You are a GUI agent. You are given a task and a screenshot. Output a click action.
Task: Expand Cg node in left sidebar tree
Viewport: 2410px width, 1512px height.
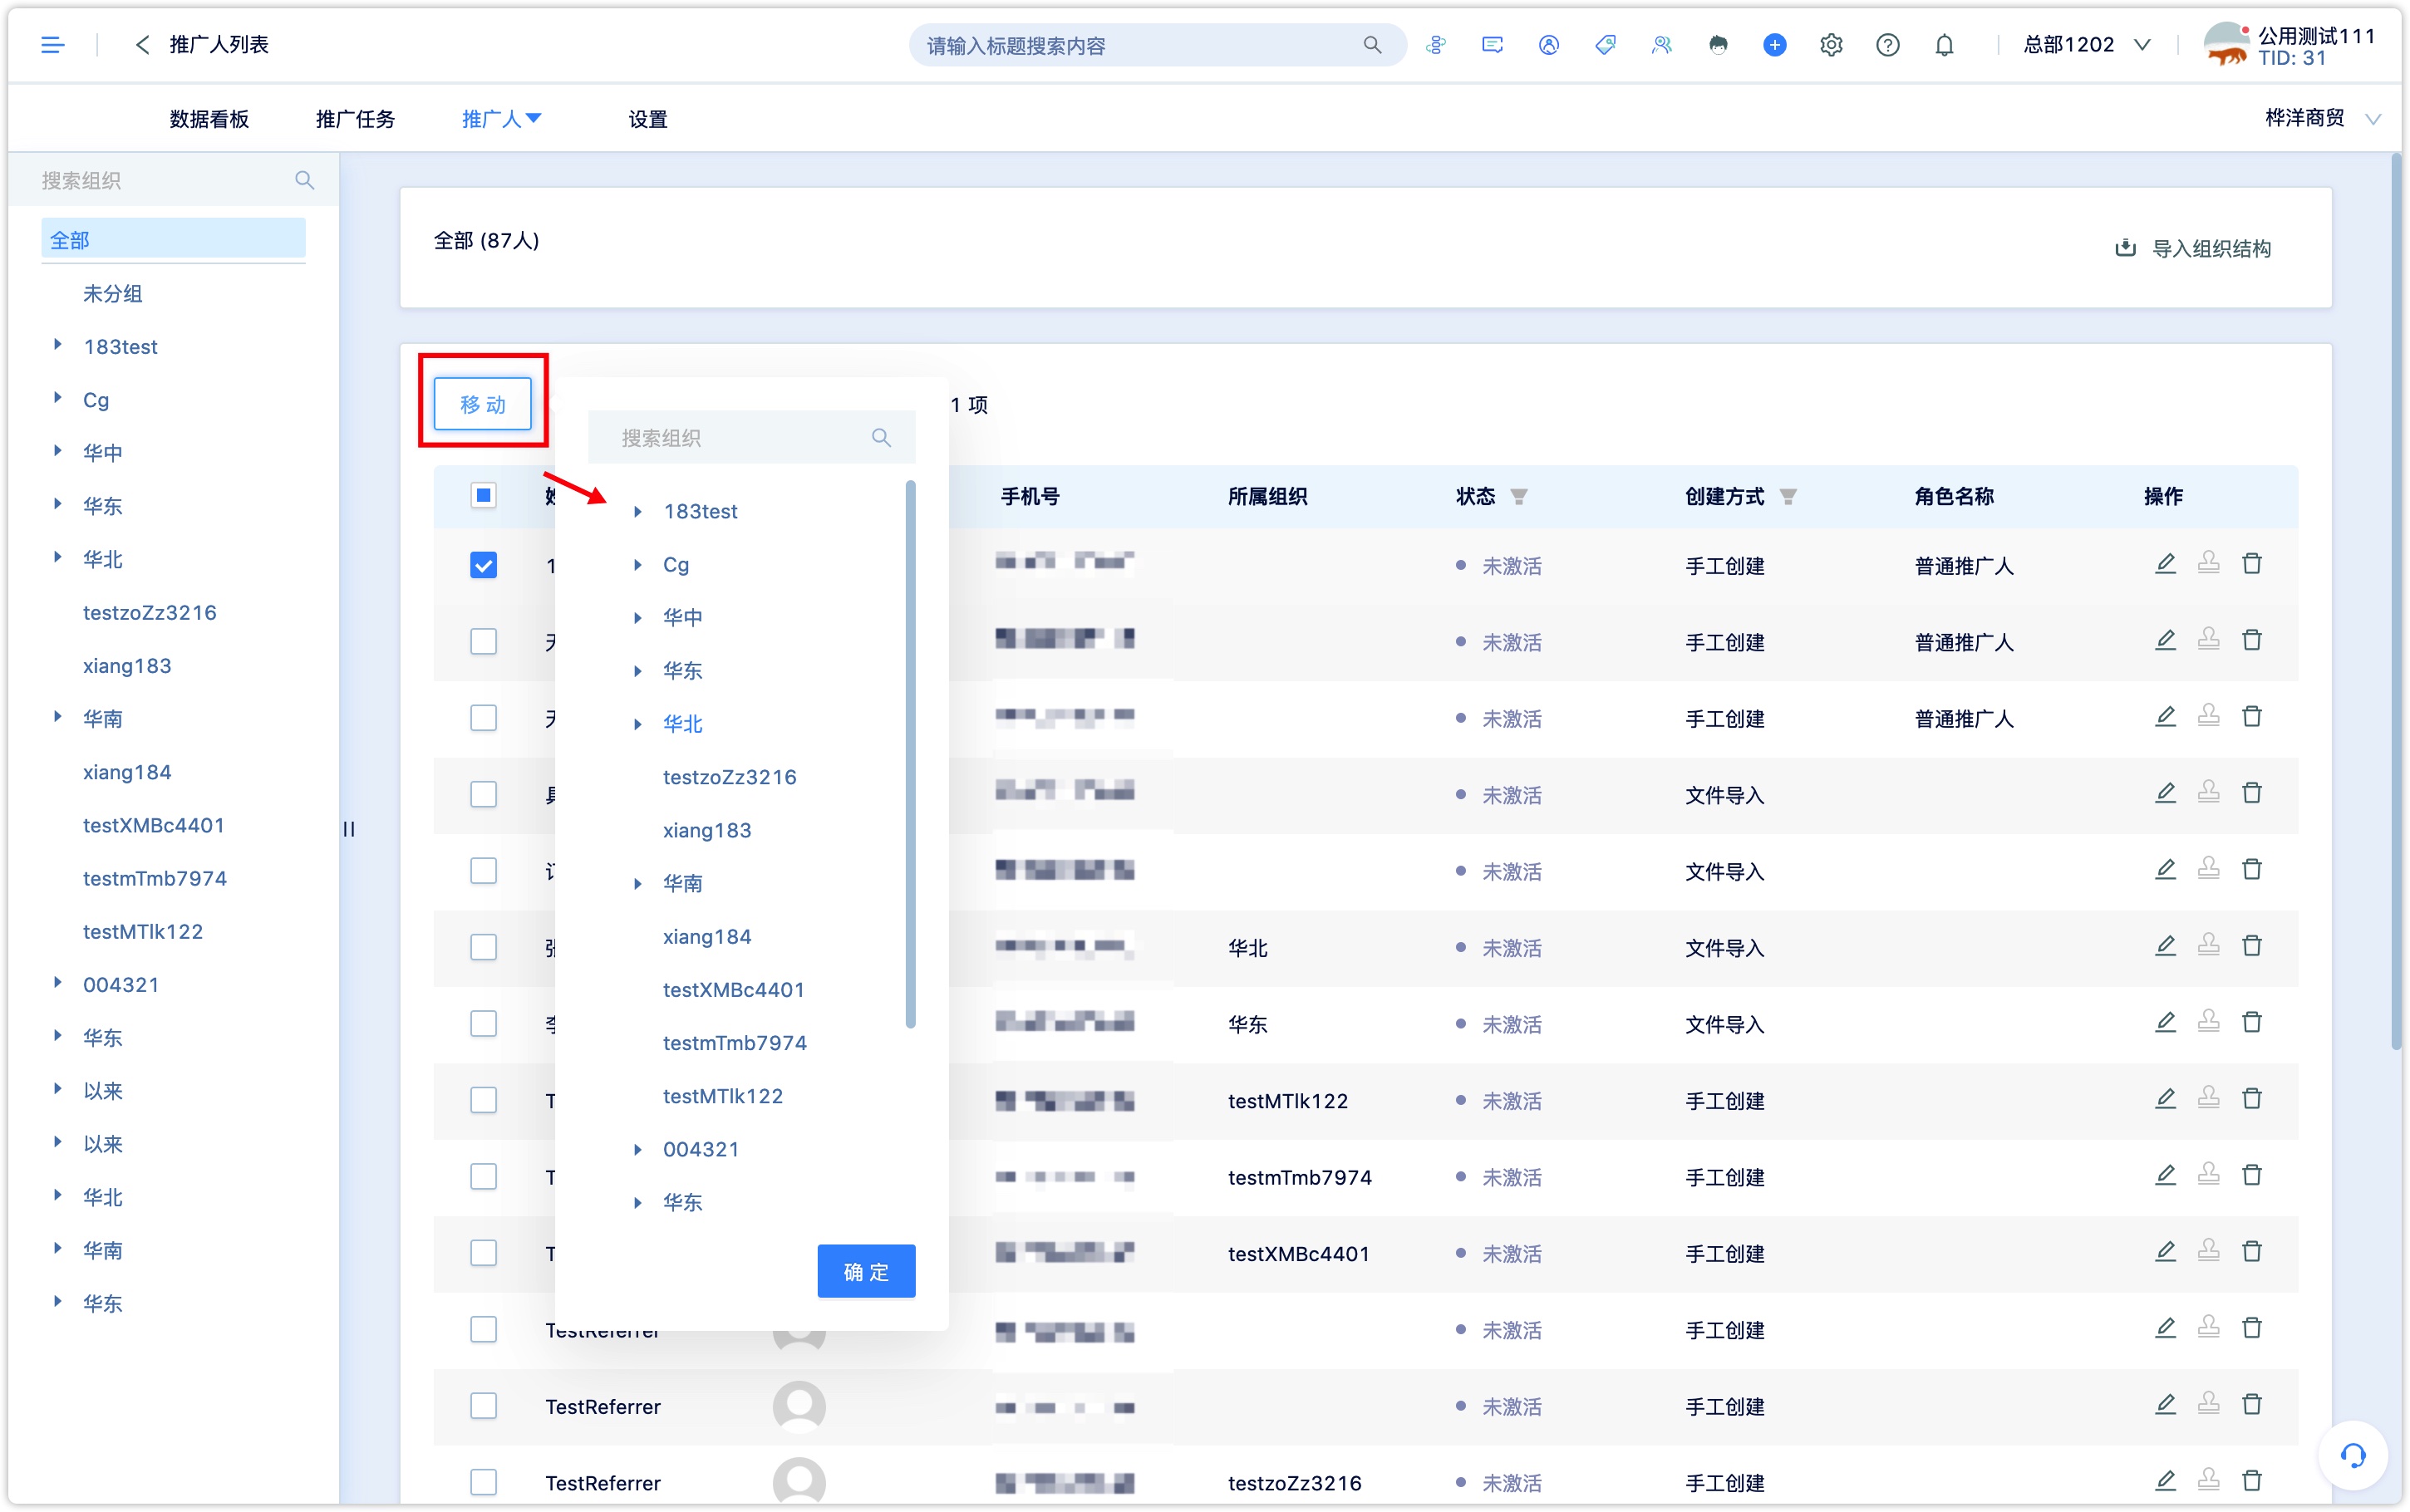click(x=58, y=398)
